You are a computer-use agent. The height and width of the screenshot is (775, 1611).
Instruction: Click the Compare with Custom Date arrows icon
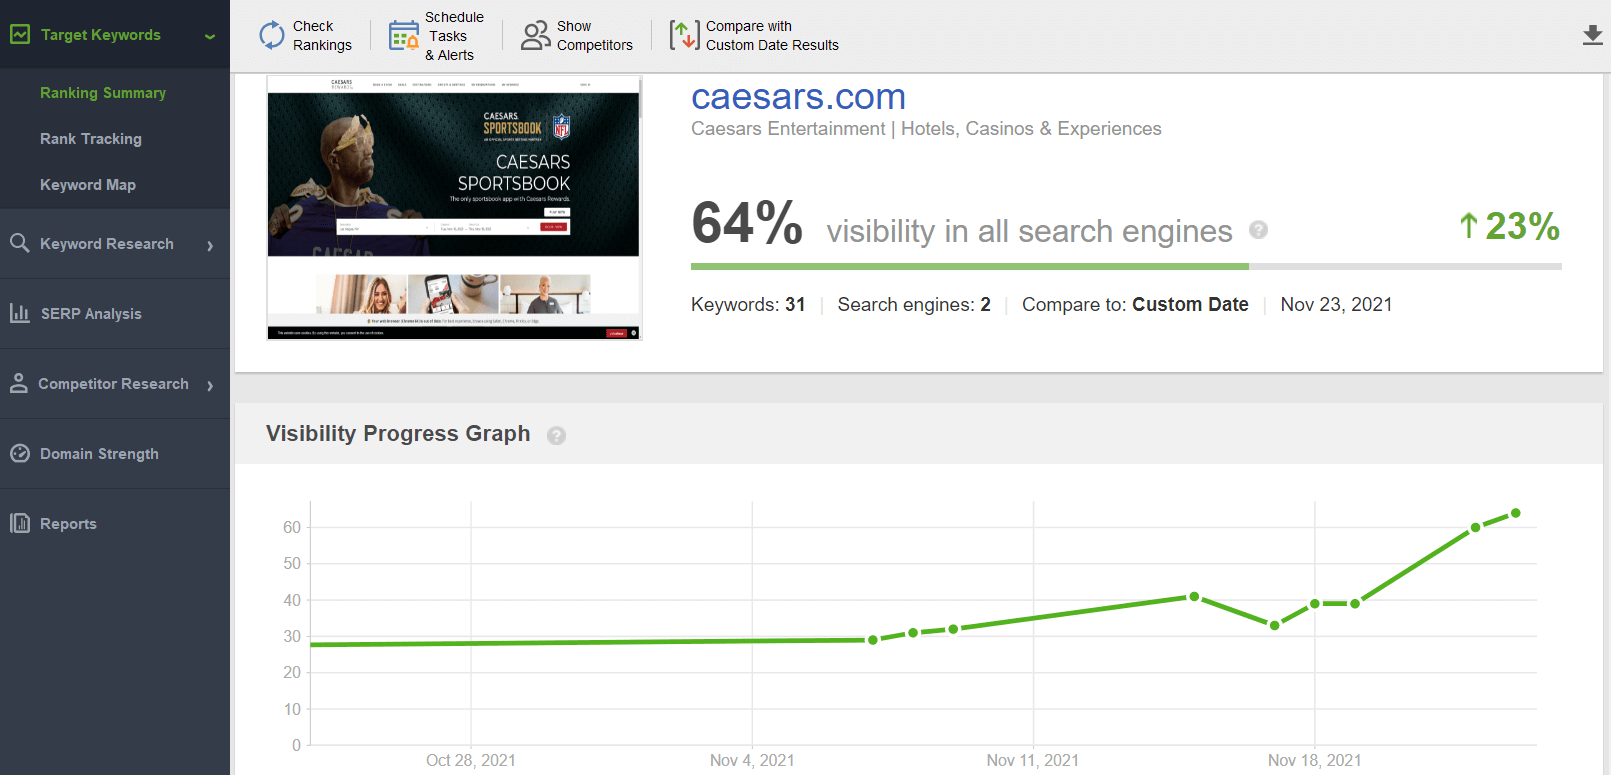(684, 35)
